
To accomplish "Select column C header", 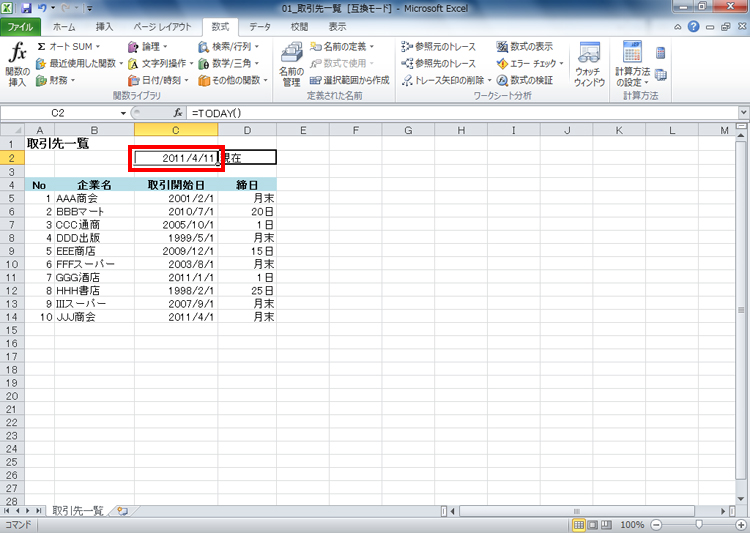I will point(176,130).
